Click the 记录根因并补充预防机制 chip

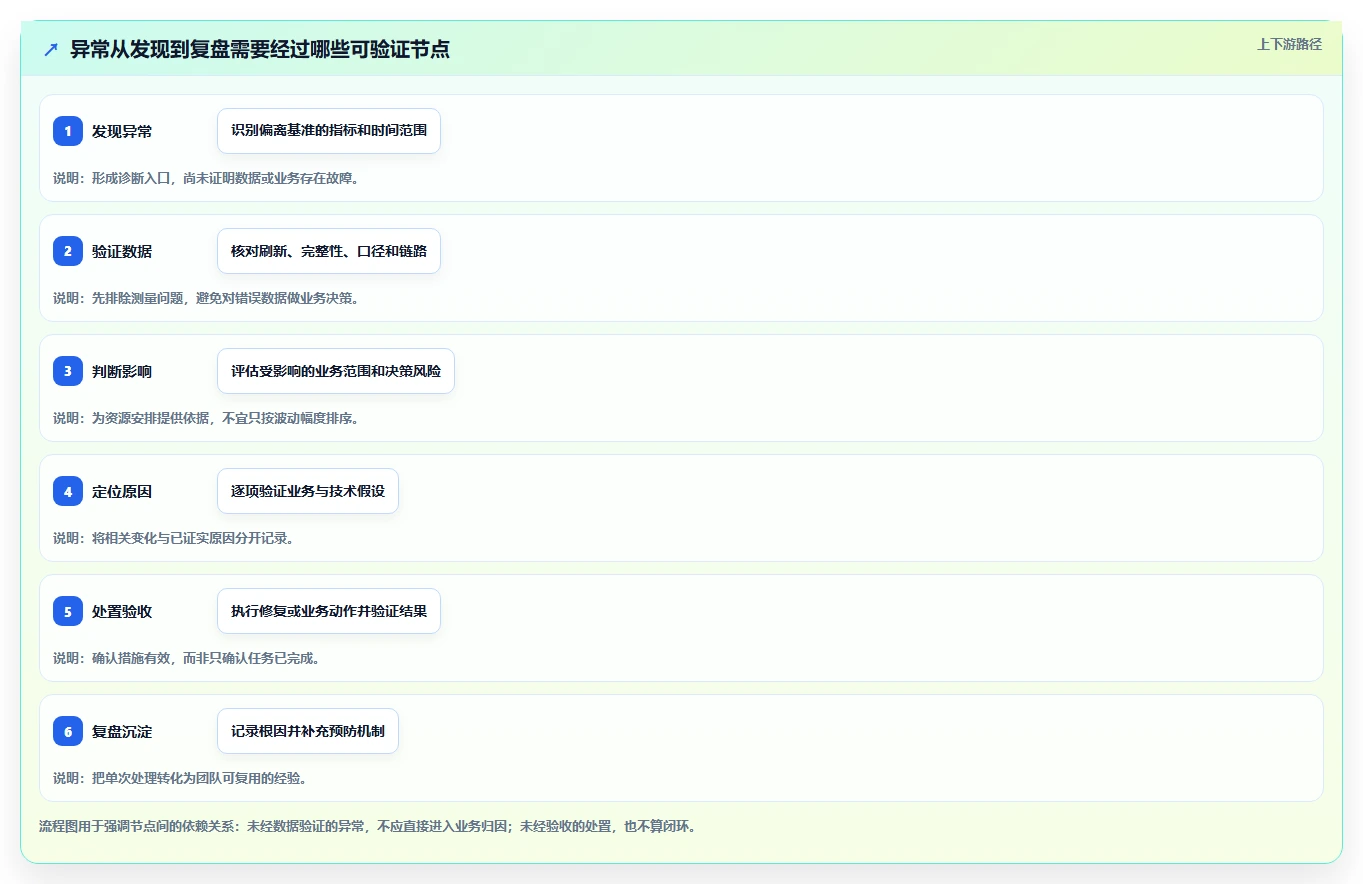308,731
